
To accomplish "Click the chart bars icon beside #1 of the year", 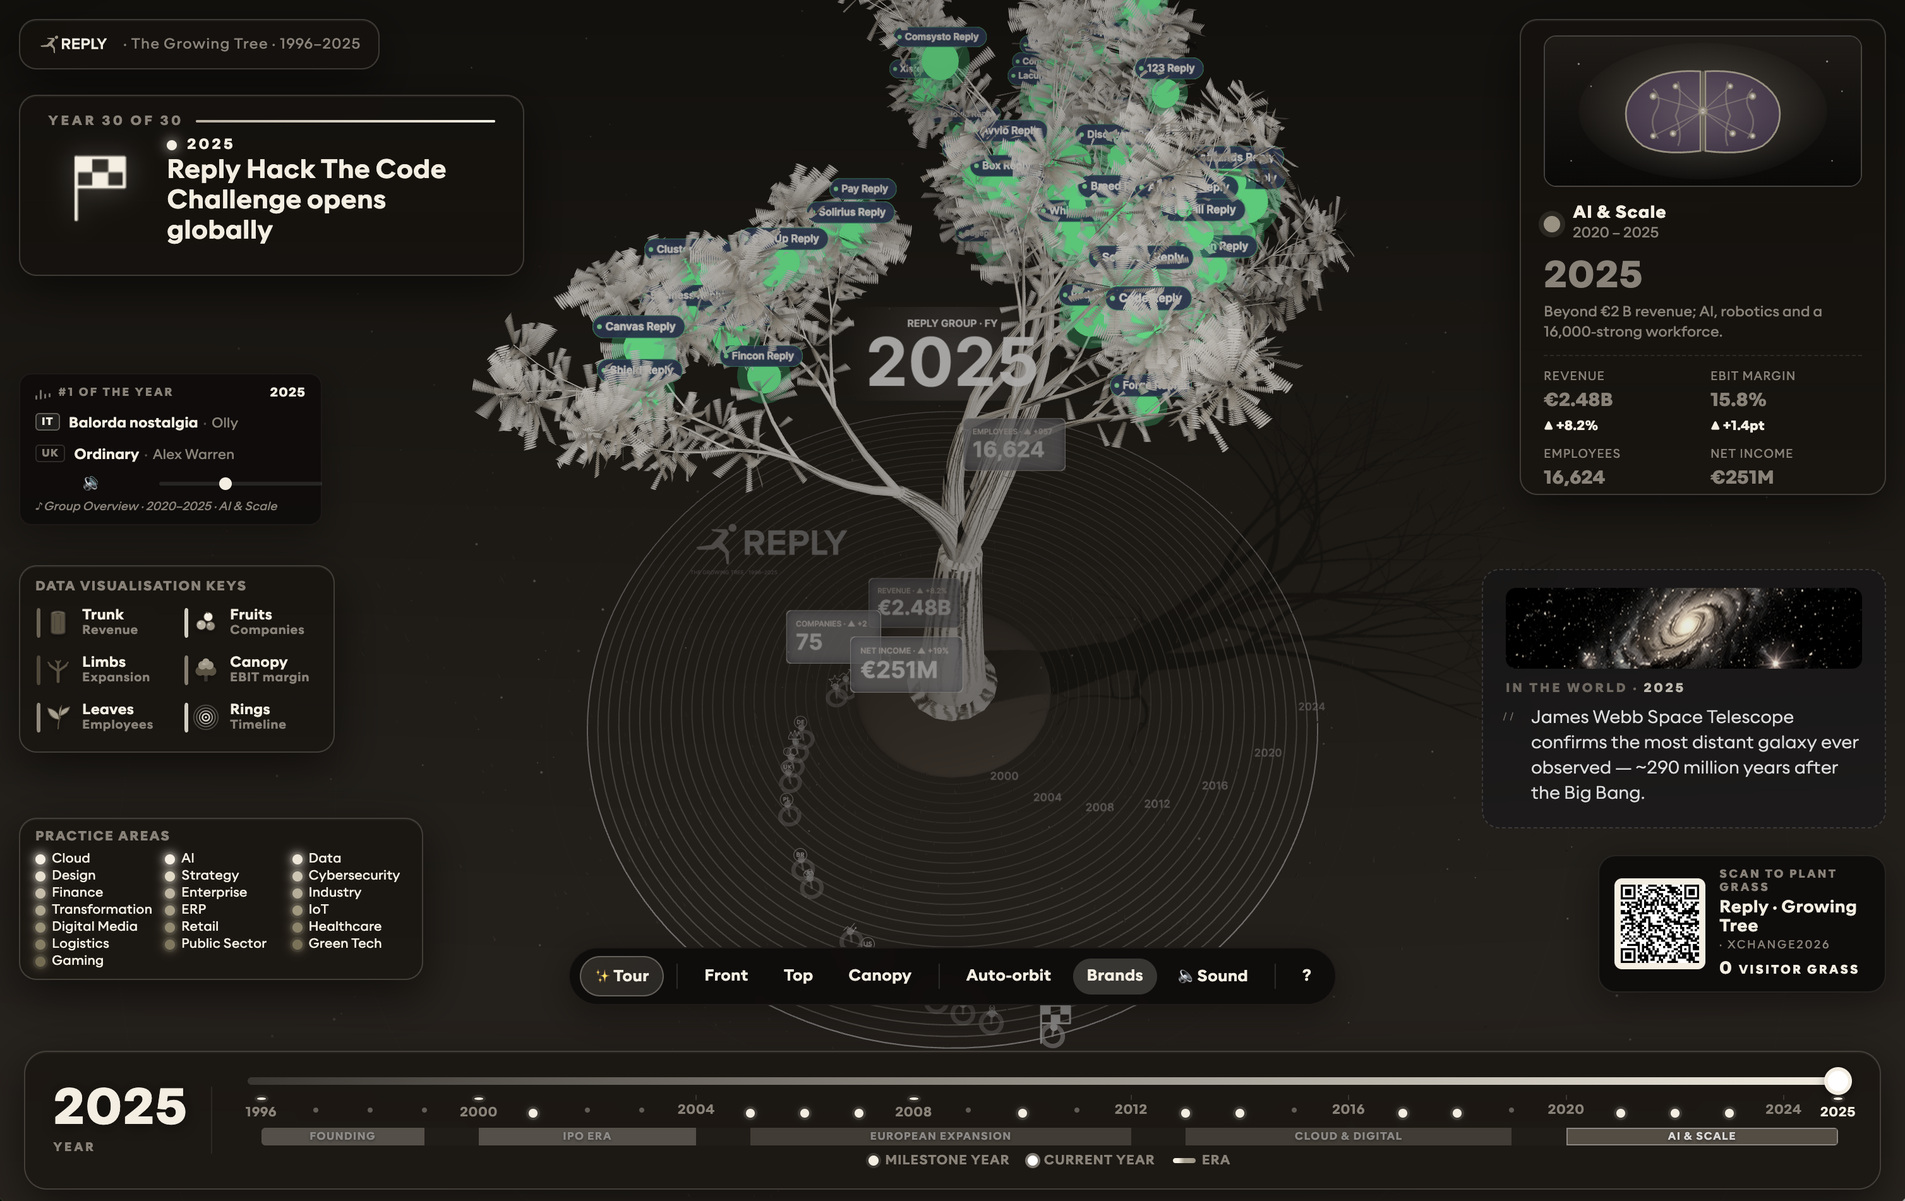I will (43, 393).
